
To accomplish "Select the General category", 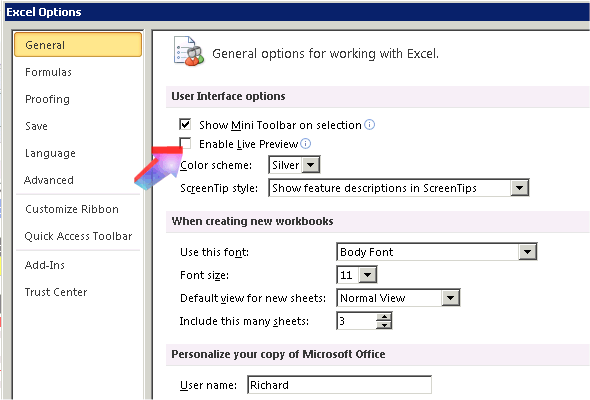I will [78, 45].
